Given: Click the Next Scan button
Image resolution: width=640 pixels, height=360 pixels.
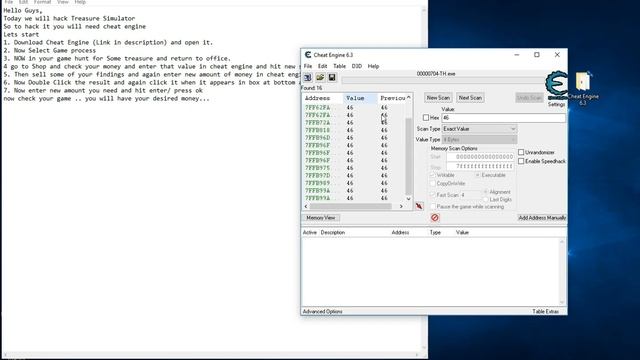Looking at the screenshot, I should (470, 98).
